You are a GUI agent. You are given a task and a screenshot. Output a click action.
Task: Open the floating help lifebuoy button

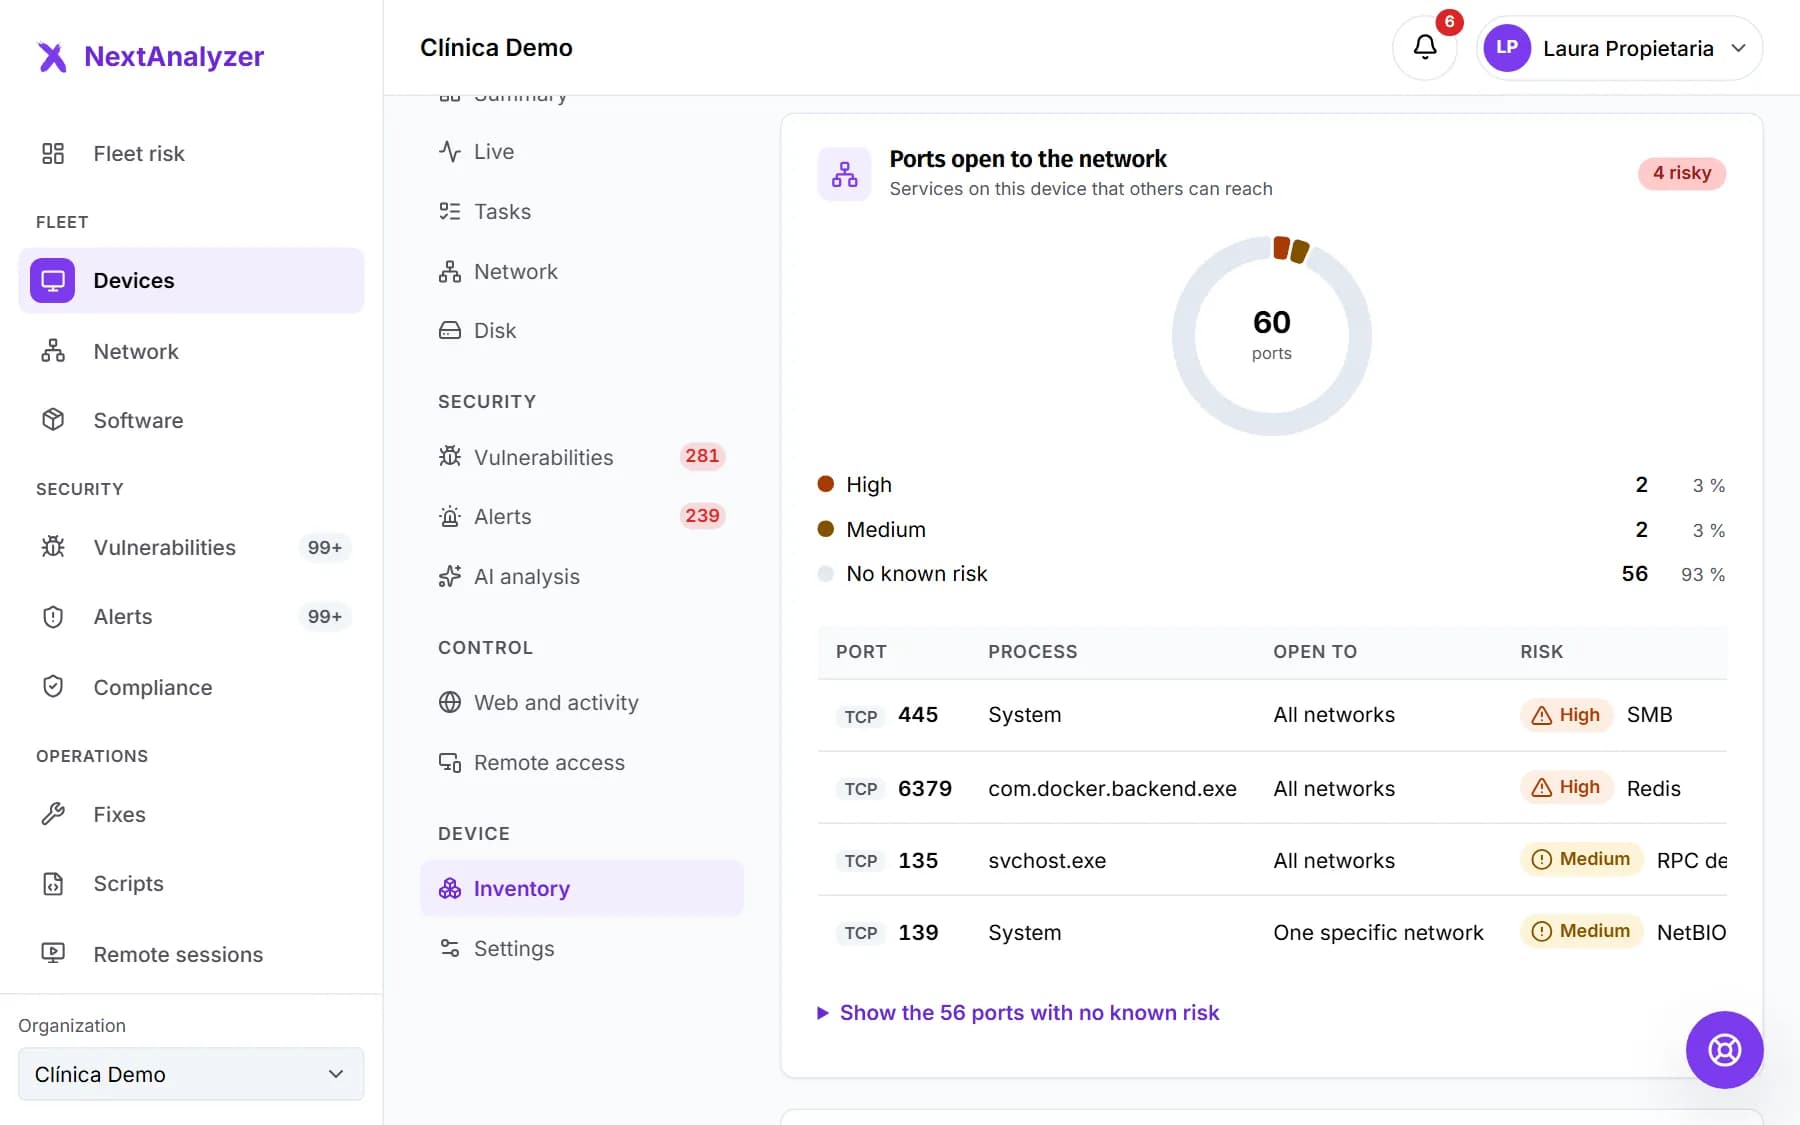[x=1724, y=1050]
